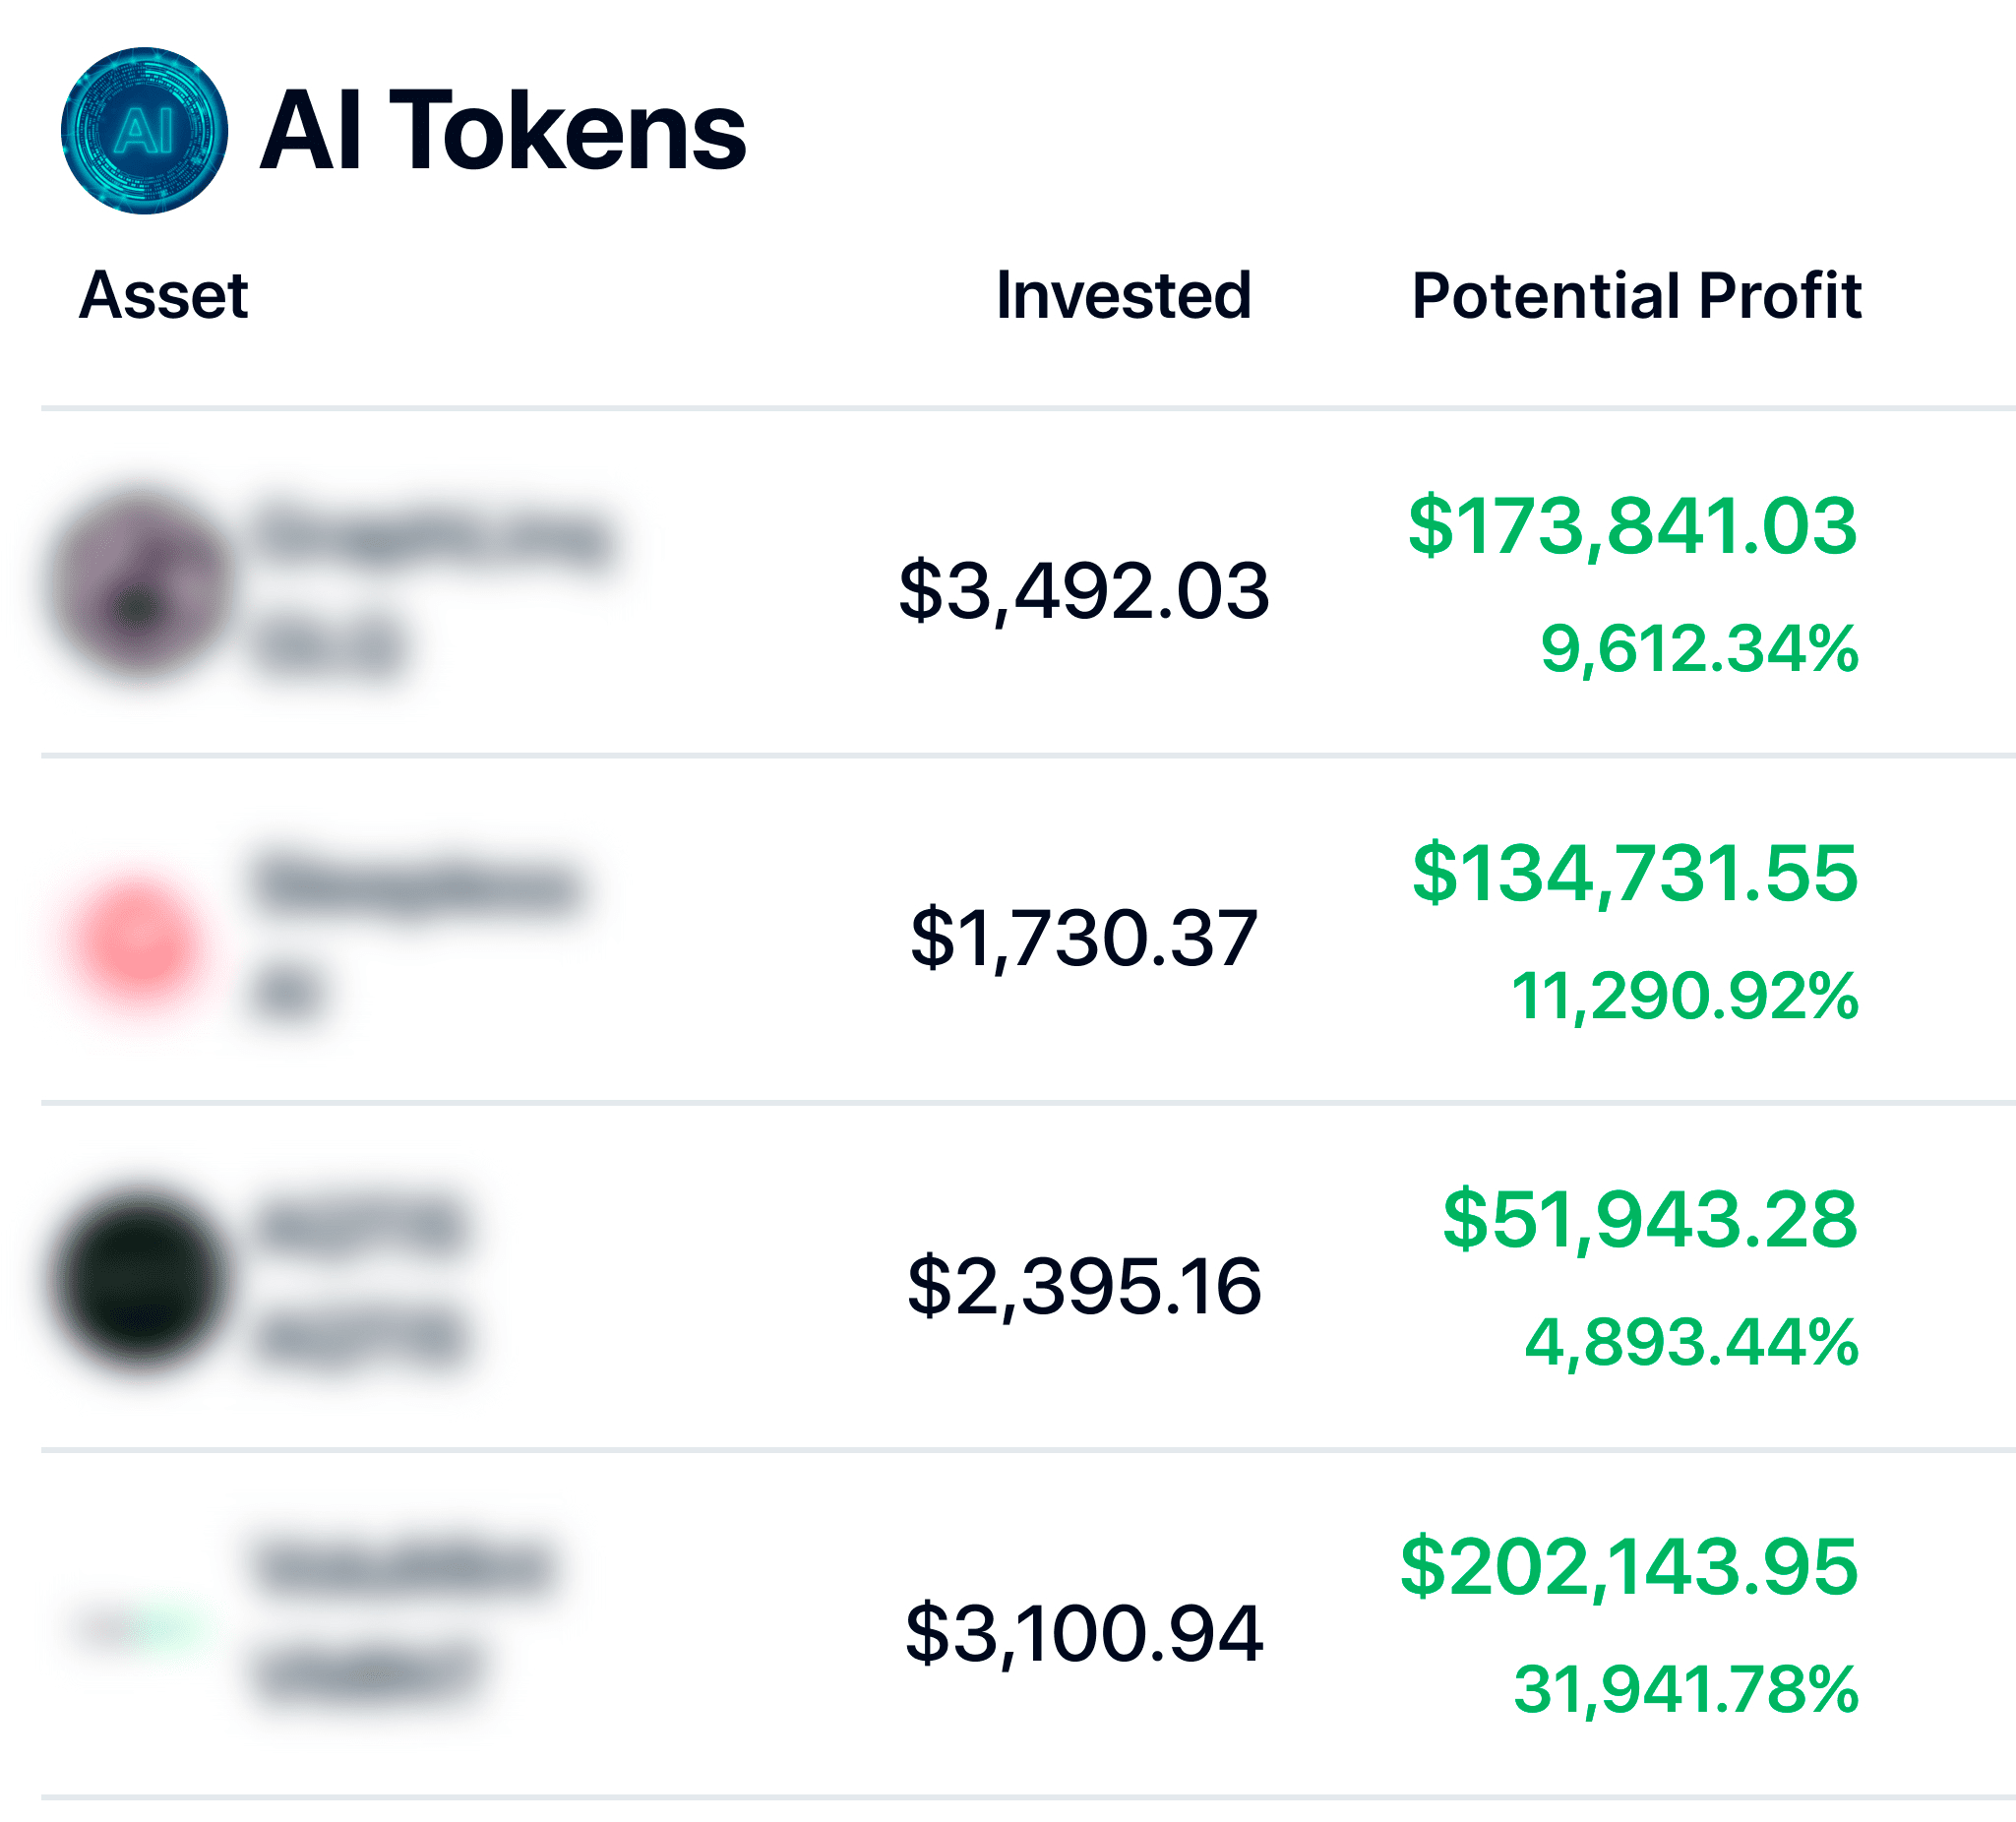The image size is (2016, 1822).
Task: Sort by the Asset column header
Action: (x=163, y=295)
